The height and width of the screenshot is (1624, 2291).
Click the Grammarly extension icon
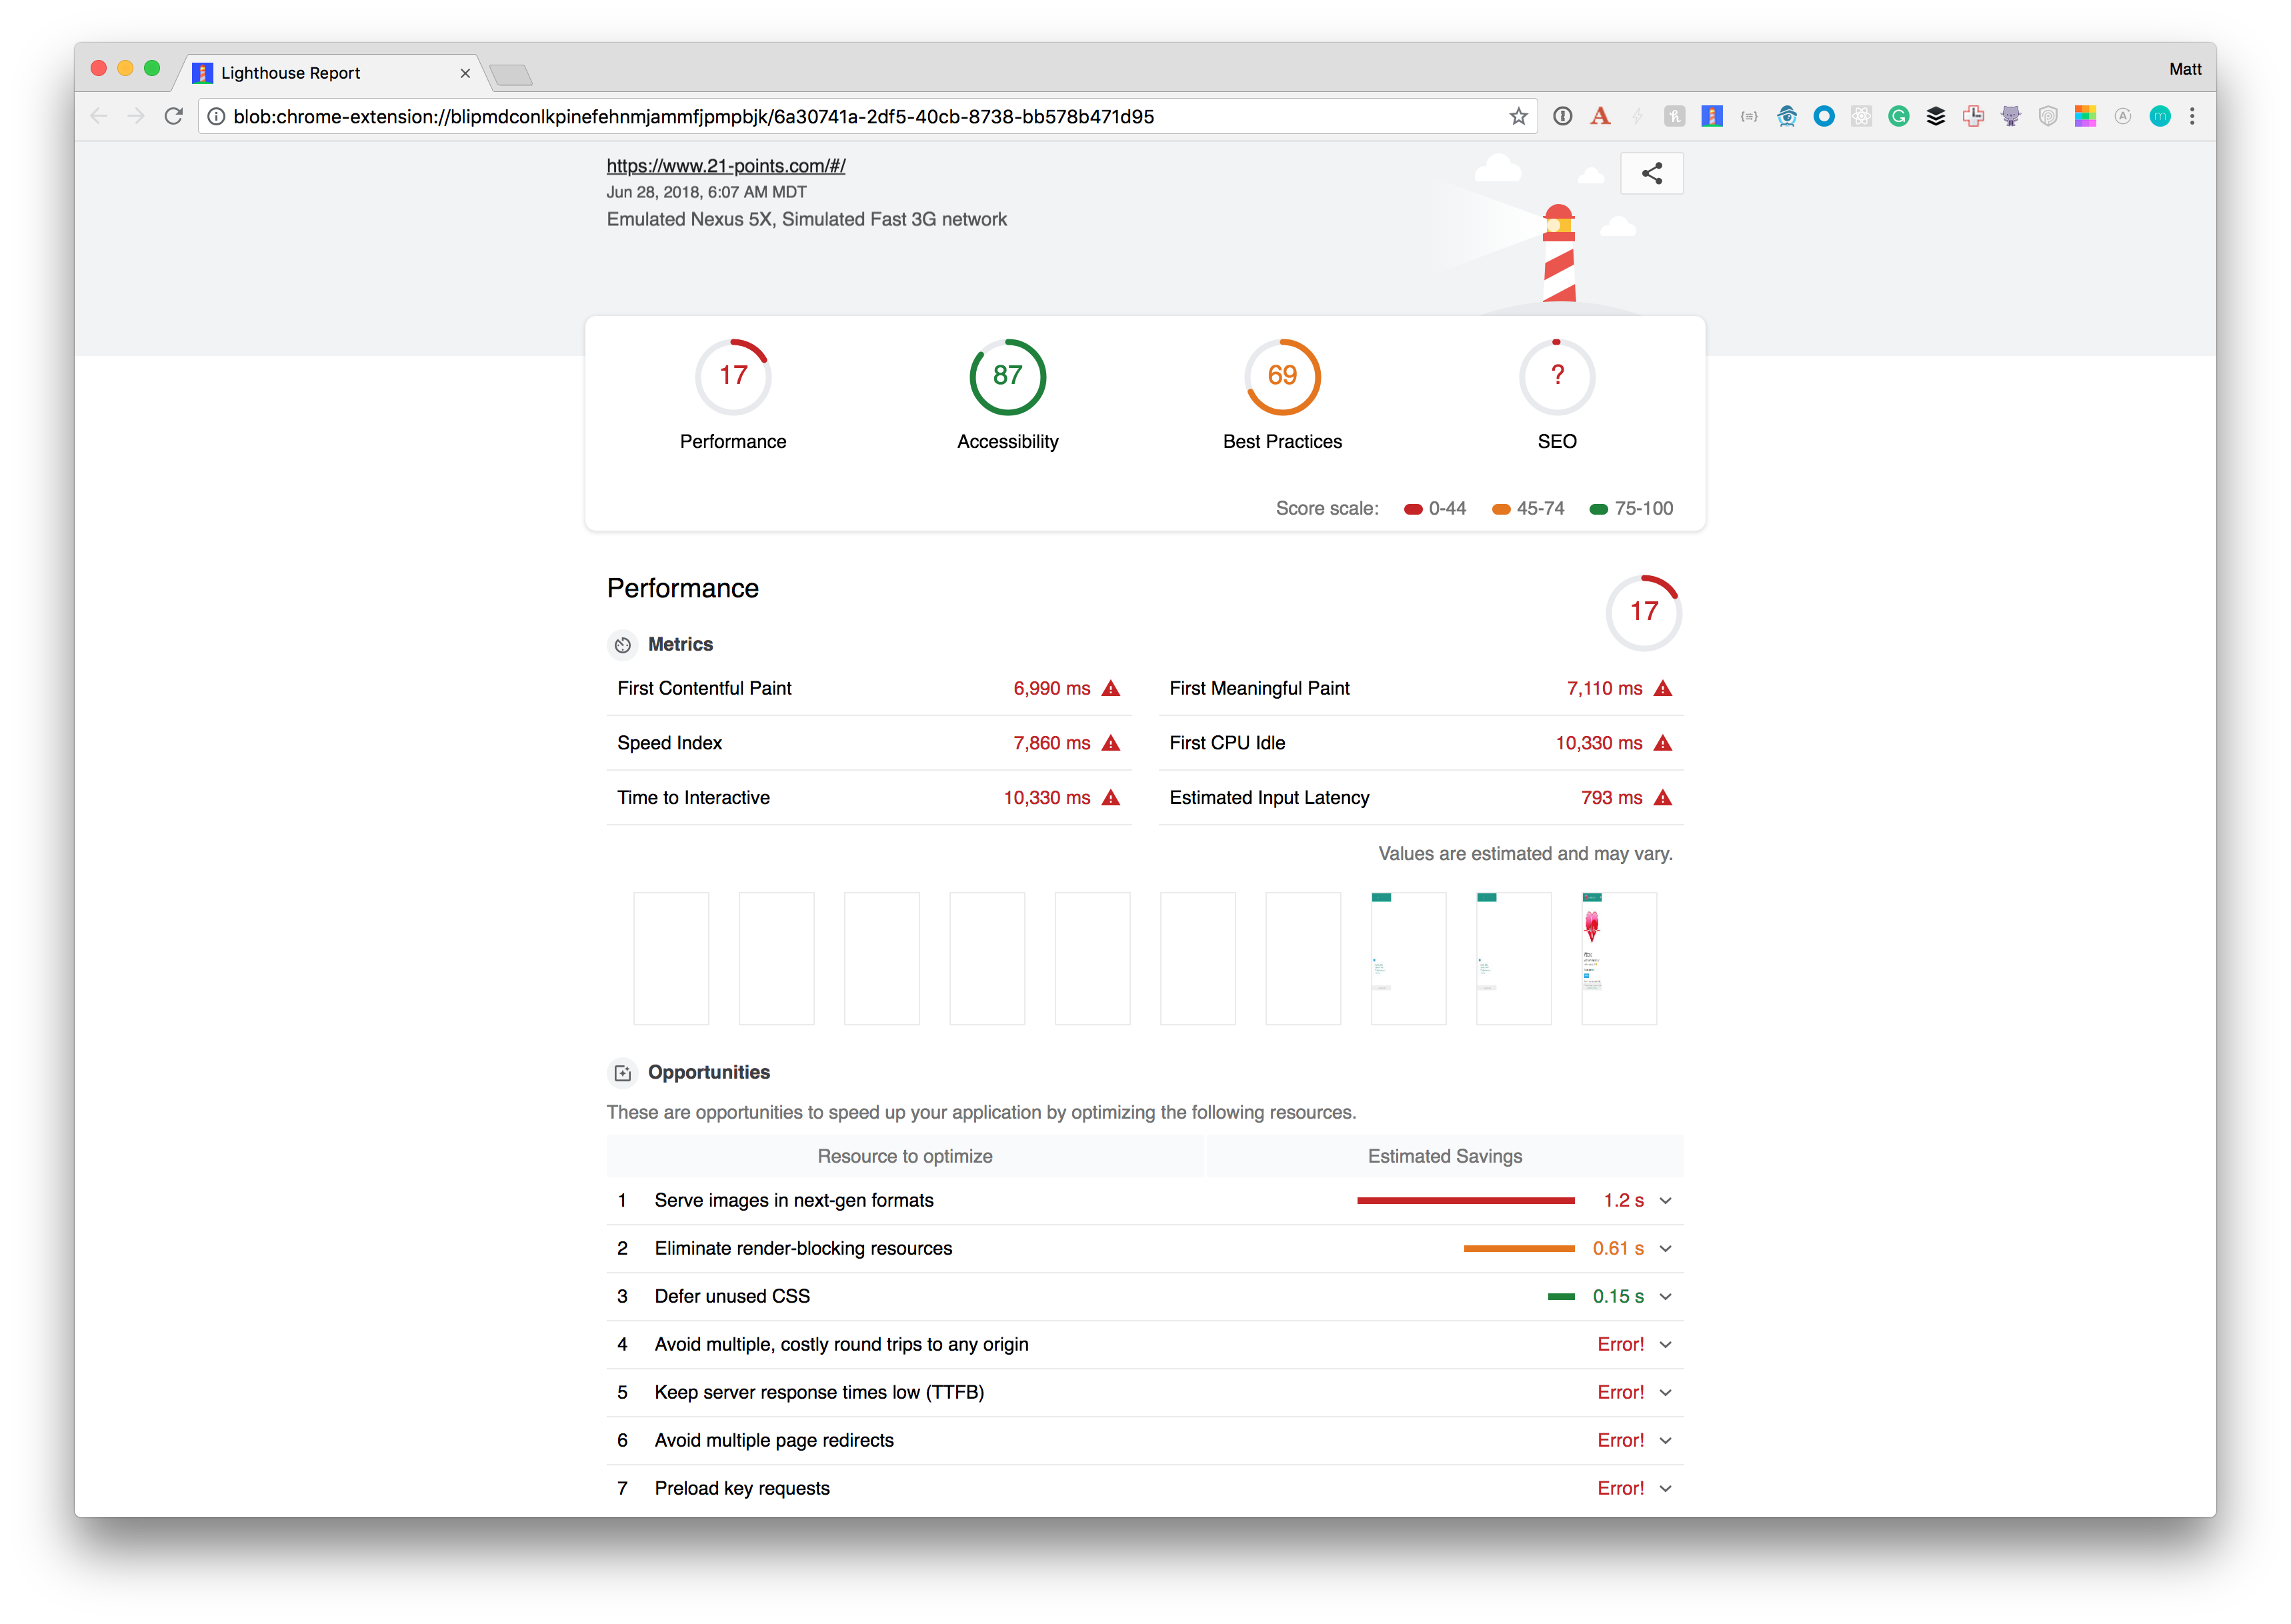[x=1898, y=116]
